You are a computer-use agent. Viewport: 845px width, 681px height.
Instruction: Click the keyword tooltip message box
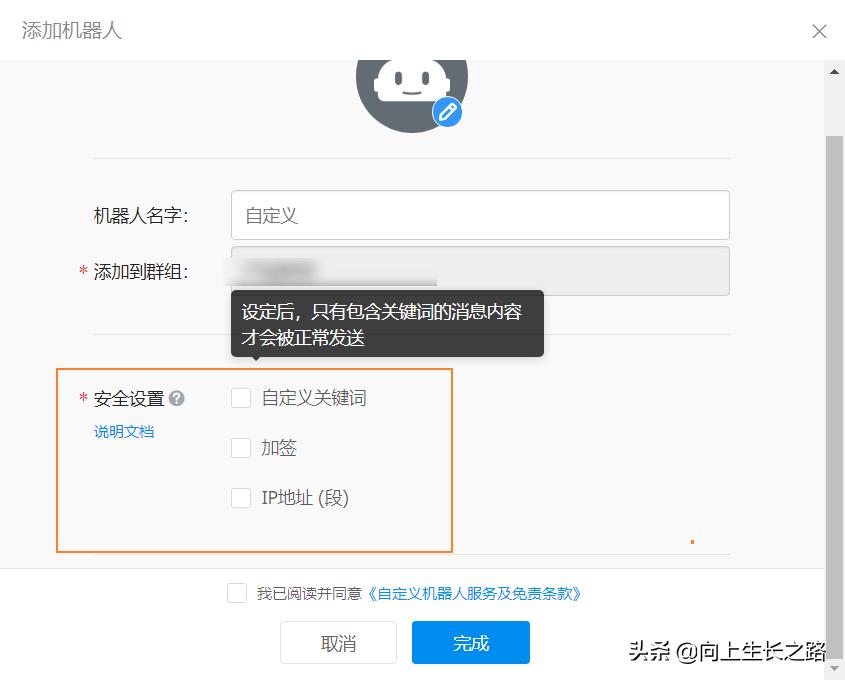[388, 322]
